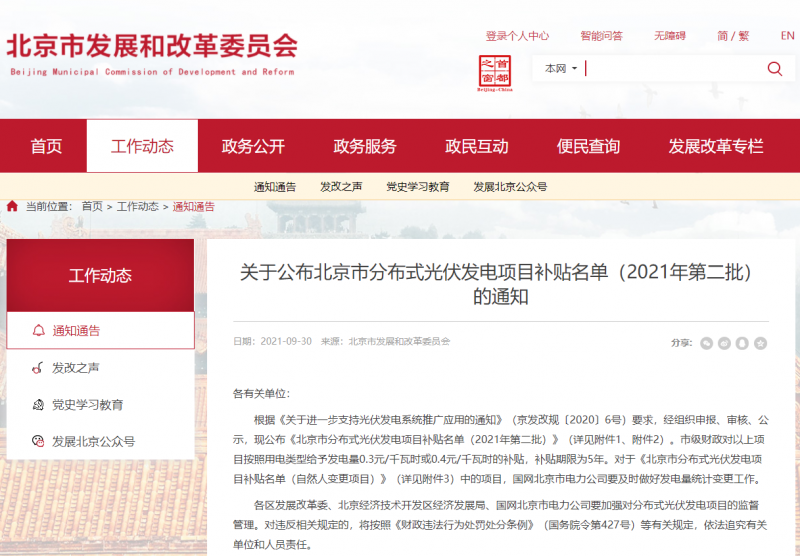Open the 政务公开 main navigation tab
This screenshot has height=556, width=800.
(x=253, y=146)
